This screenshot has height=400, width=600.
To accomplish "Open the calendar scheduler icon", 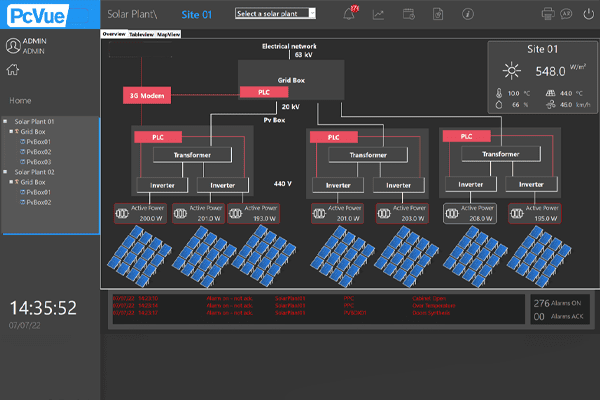I will tap(407, 14).
